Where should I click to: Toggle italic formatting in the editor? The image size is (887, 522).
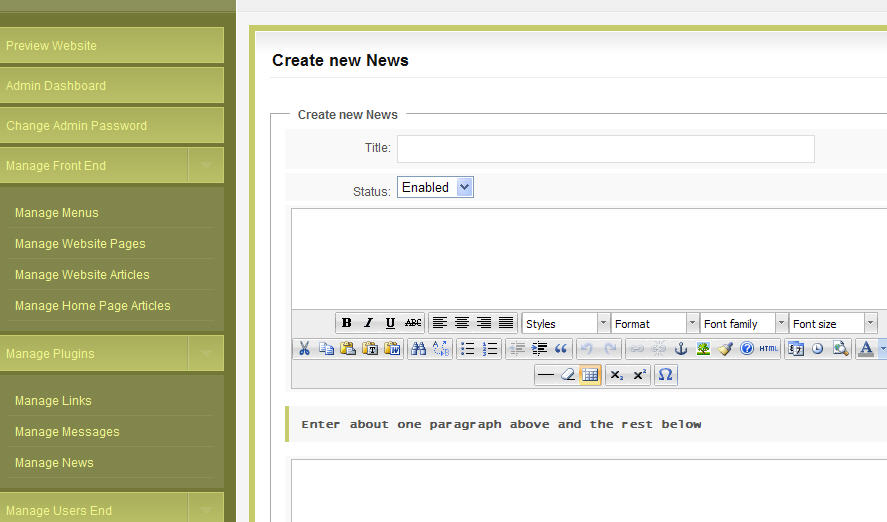[368, 323]
